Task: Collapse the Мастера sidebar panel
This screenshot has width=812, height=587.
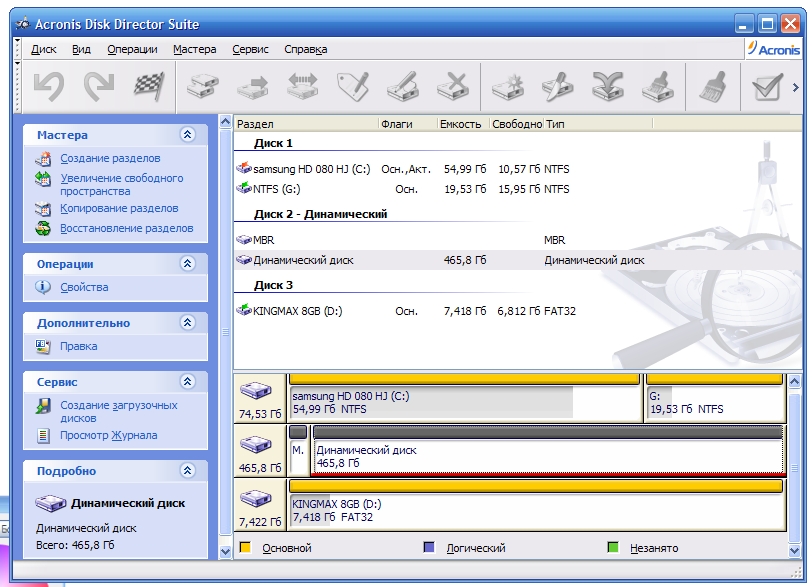Action: coord(187,135)
